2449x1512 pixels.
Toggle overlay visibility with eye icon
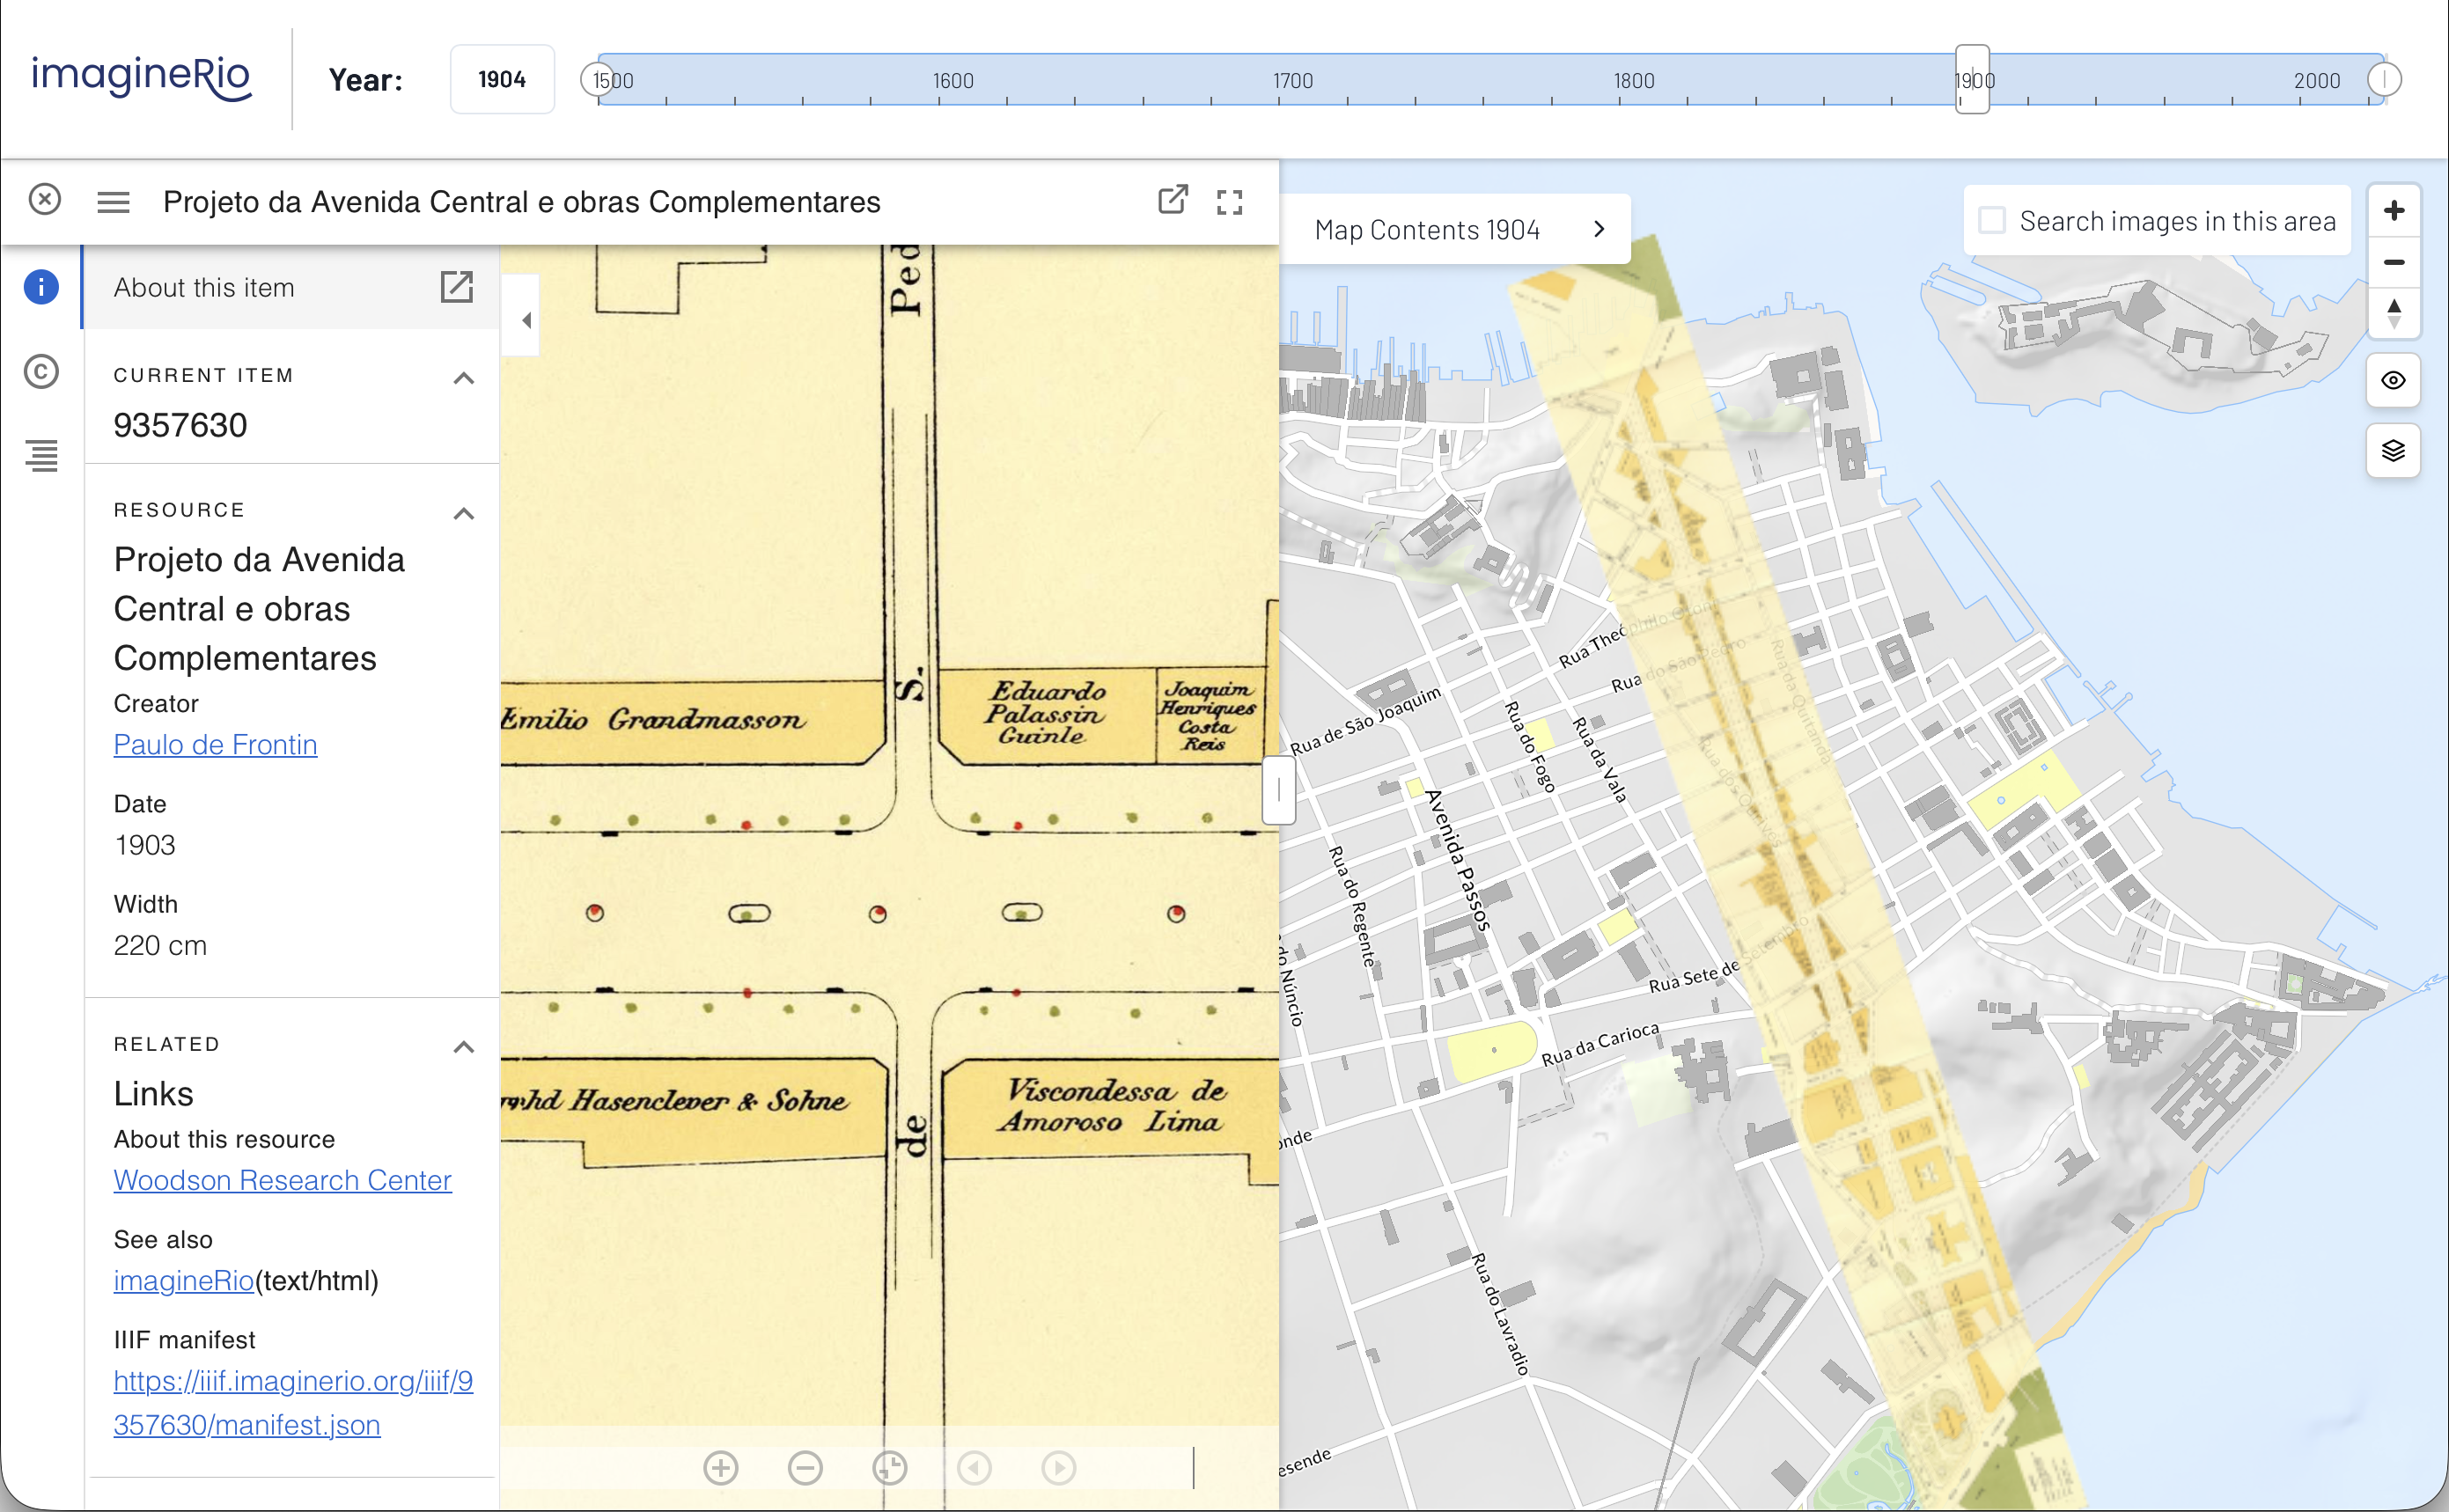click(x=2393, y=380)
